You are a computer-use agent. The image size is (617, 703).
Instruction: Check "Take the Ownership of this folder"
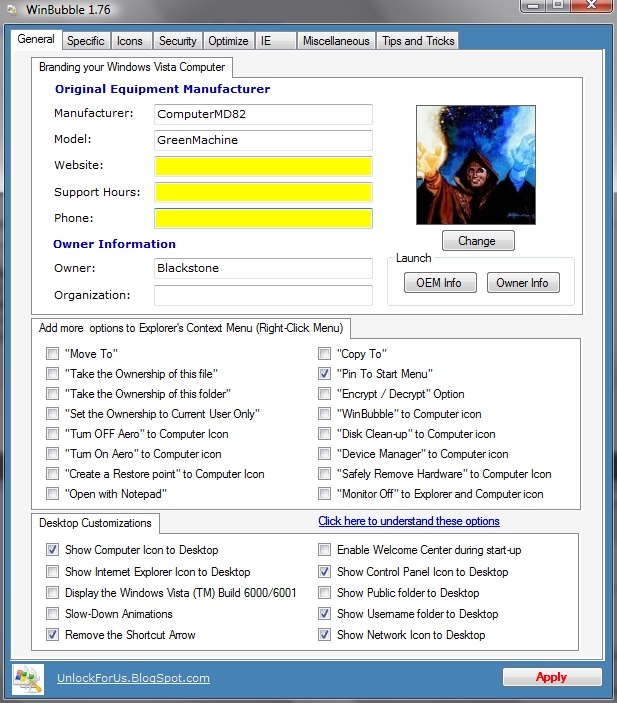[52, 394]
